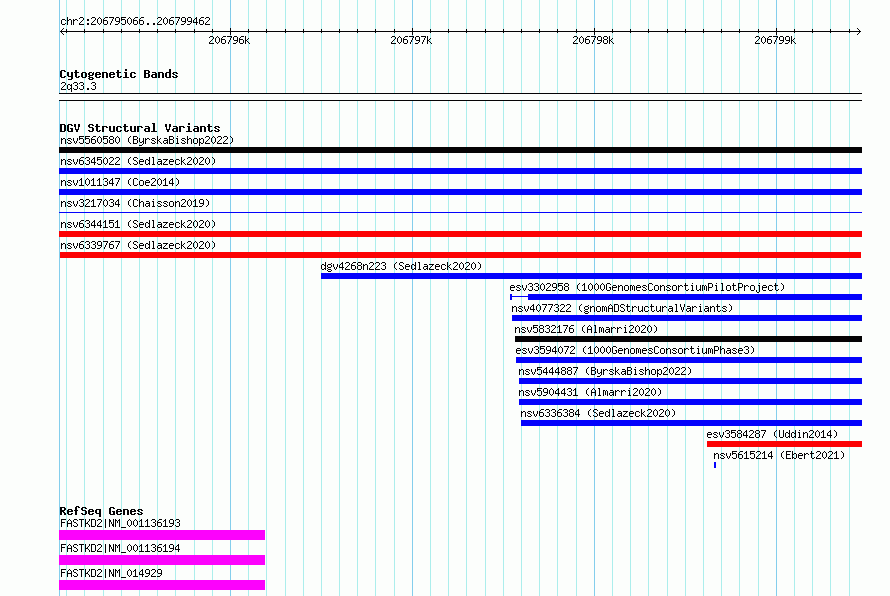Screen dimensions: 890x596
Task: Click the 206796k ruler tick label
Action: (x=229, y=40)
